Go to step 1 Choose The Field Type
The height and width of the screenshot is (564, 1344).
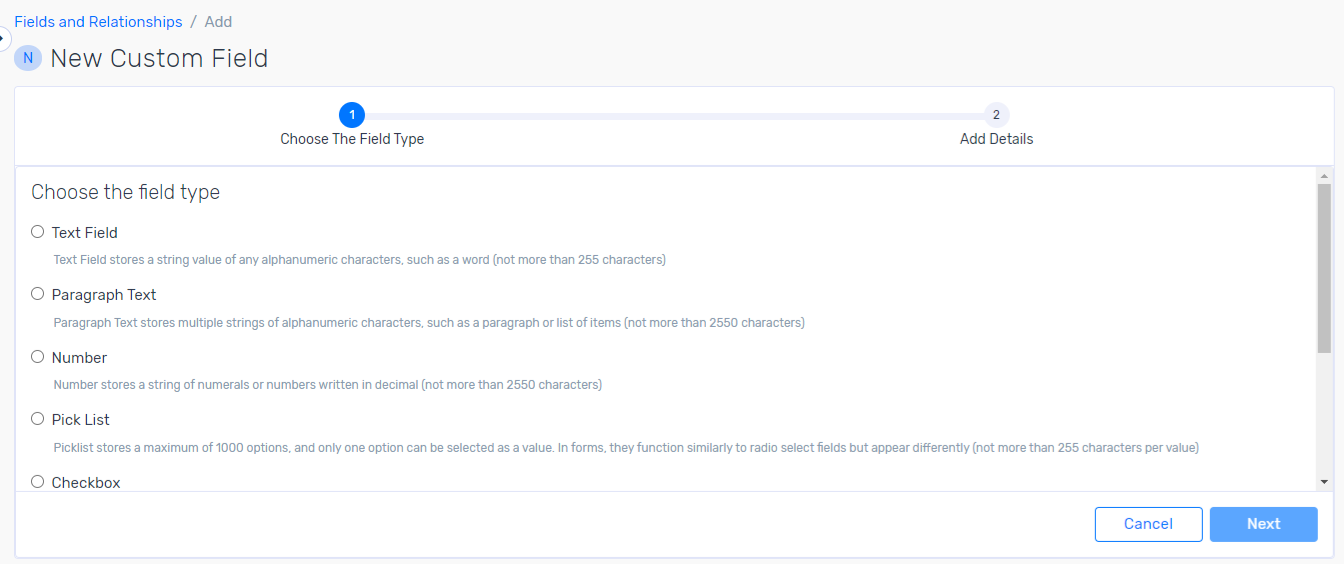point(352,115)
